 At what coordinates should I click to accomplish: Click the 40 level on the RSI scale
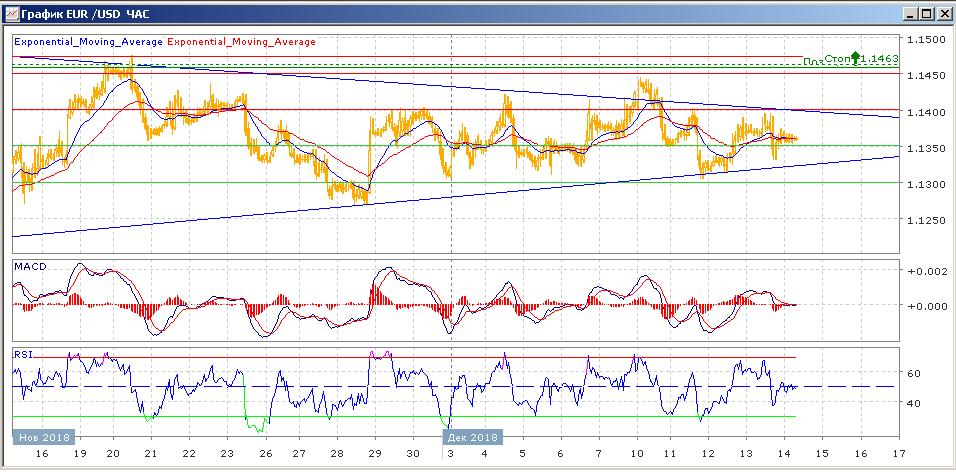point(915,403)
